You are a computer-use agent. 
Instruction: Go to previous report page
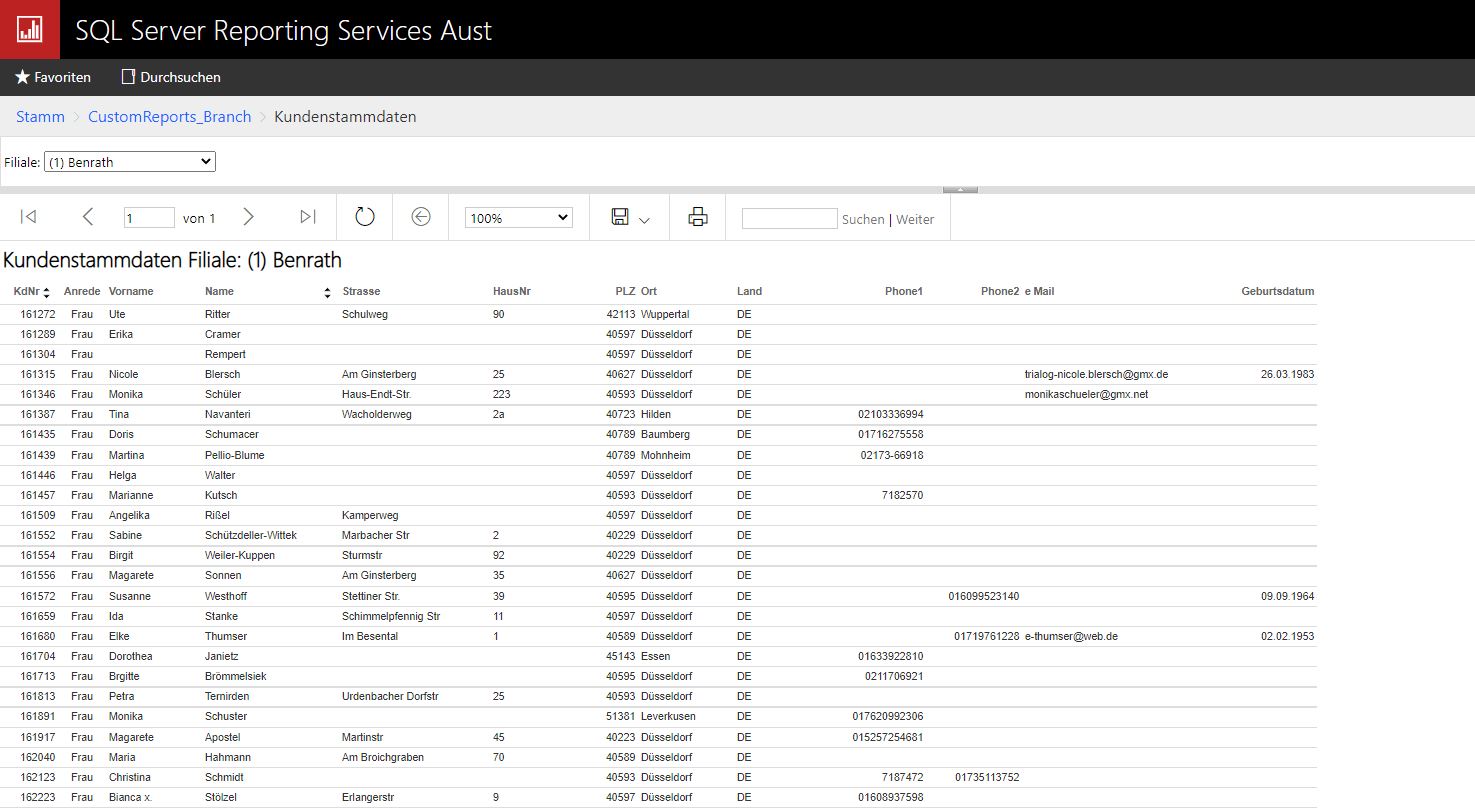(88, 217)
